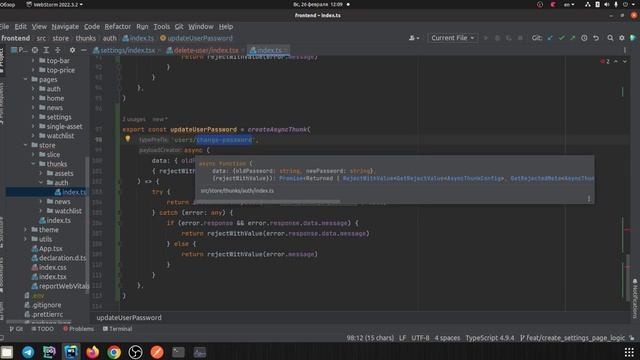Expand the utils folder
Viewport: 640px width, 360px height.
26,239
